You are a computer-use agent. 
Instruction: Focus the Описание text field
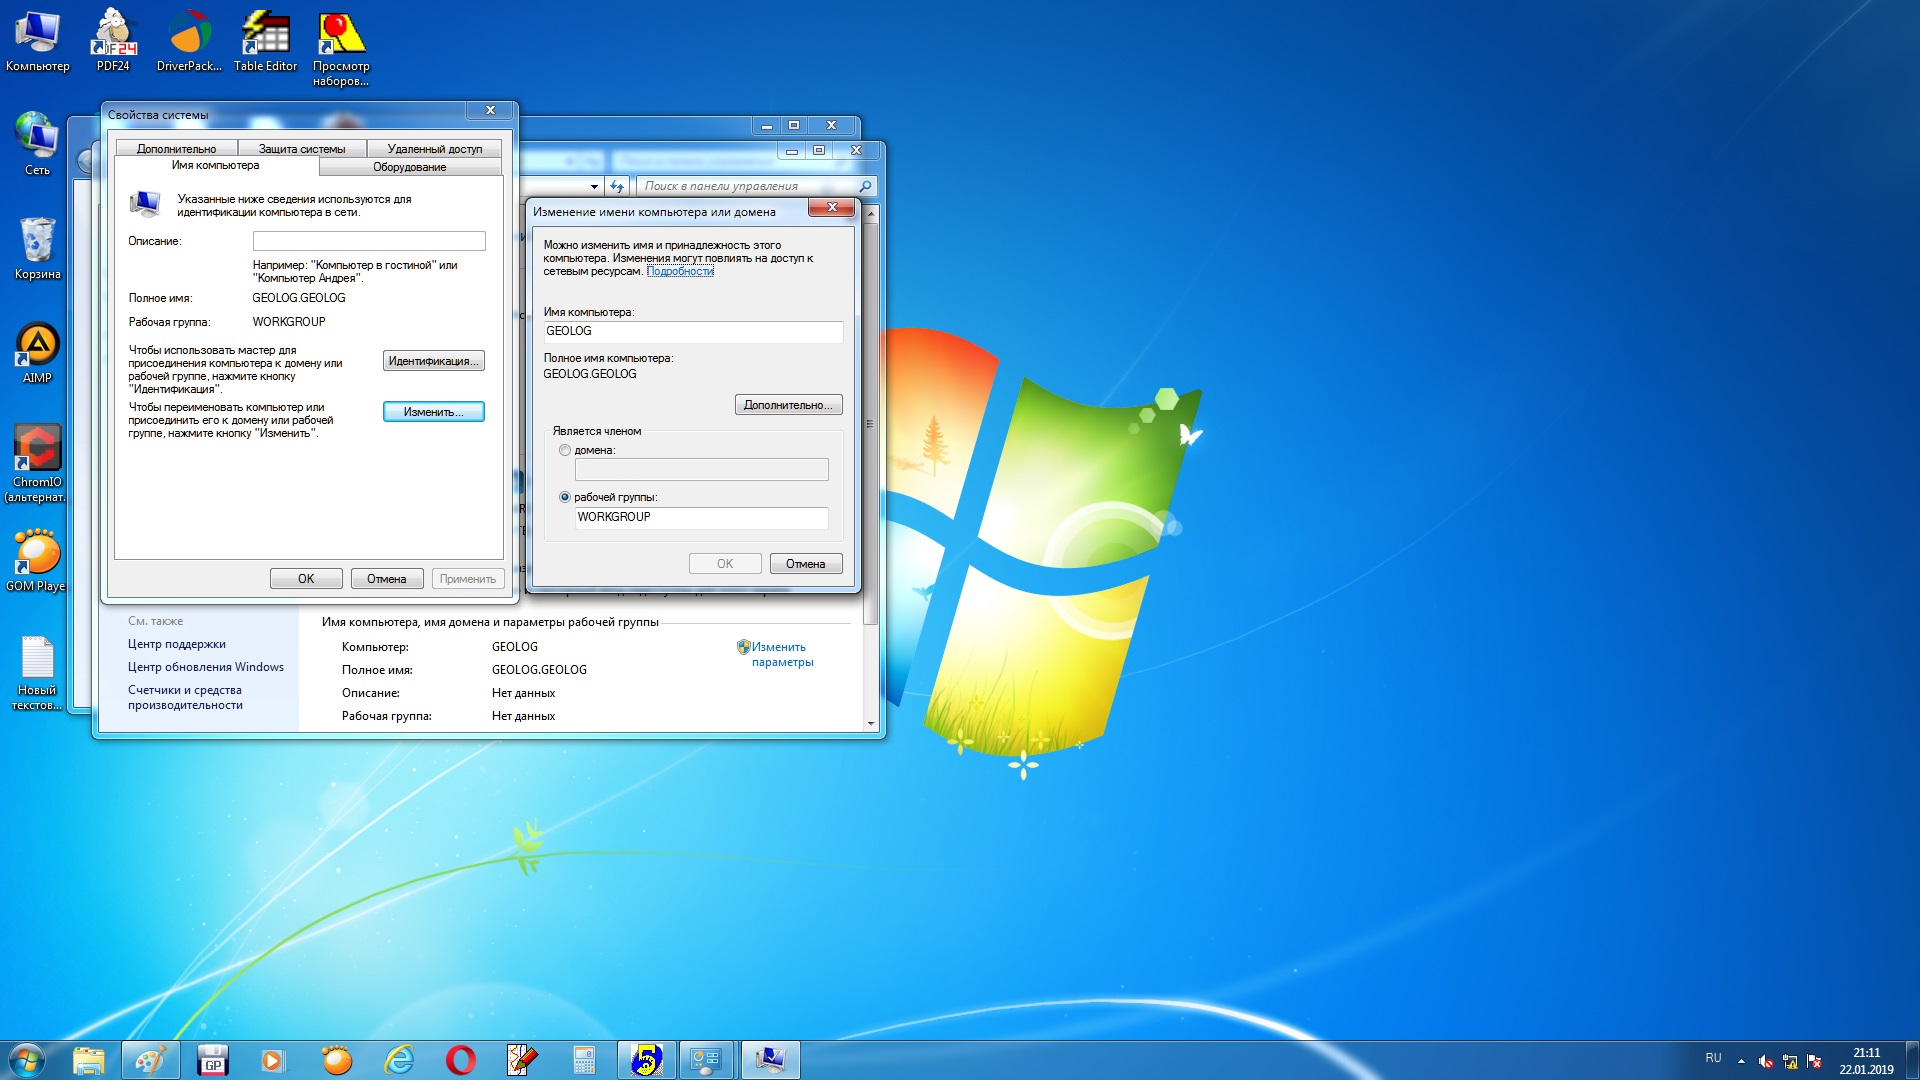click(x=369, y=241)
